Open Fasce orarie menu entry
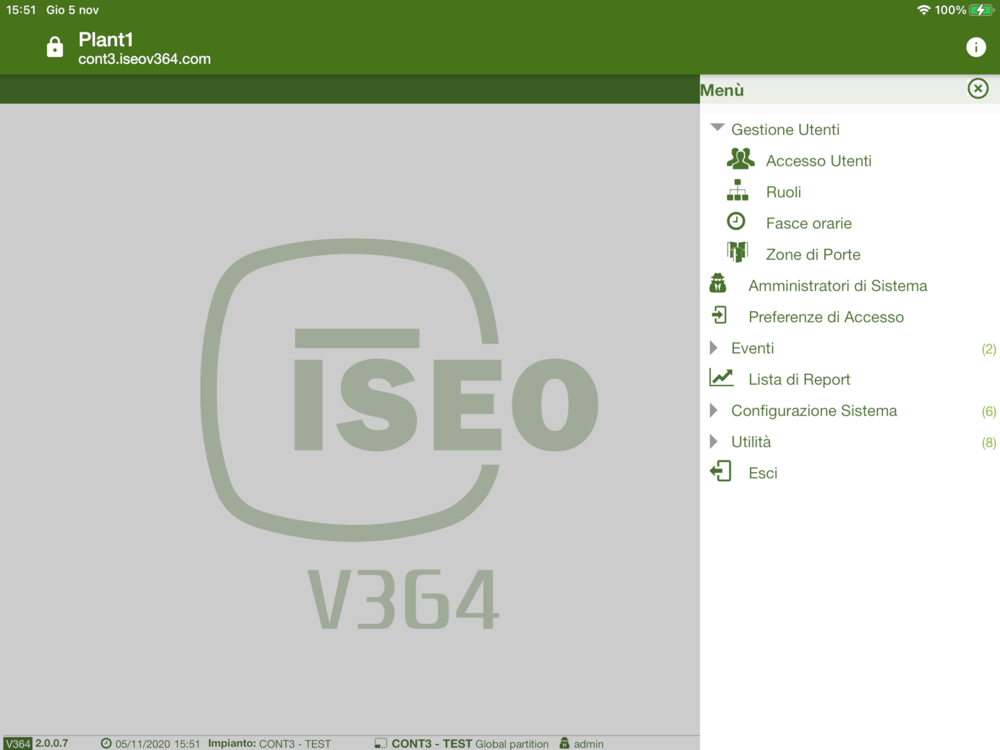1000x750 pixels. (x=809, y=223)
